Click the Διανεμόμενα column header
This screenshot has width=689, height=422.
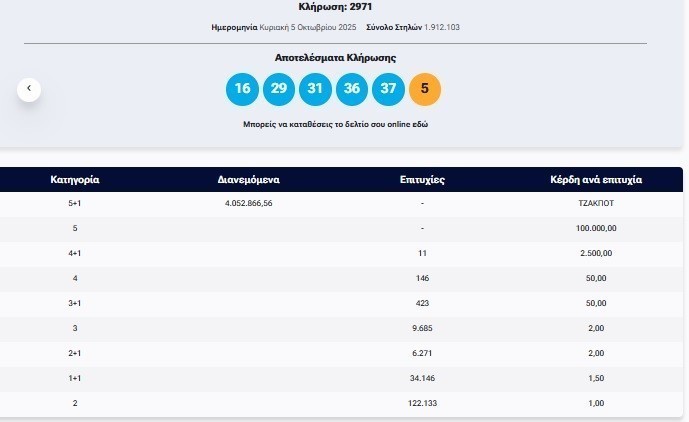(x=248, y=180)
